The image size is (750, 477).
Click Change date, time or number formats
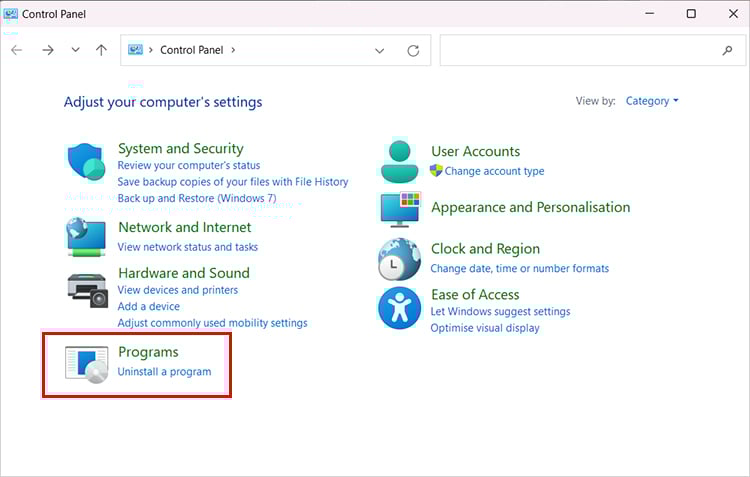pyautogui.click(x=519, y=268)
